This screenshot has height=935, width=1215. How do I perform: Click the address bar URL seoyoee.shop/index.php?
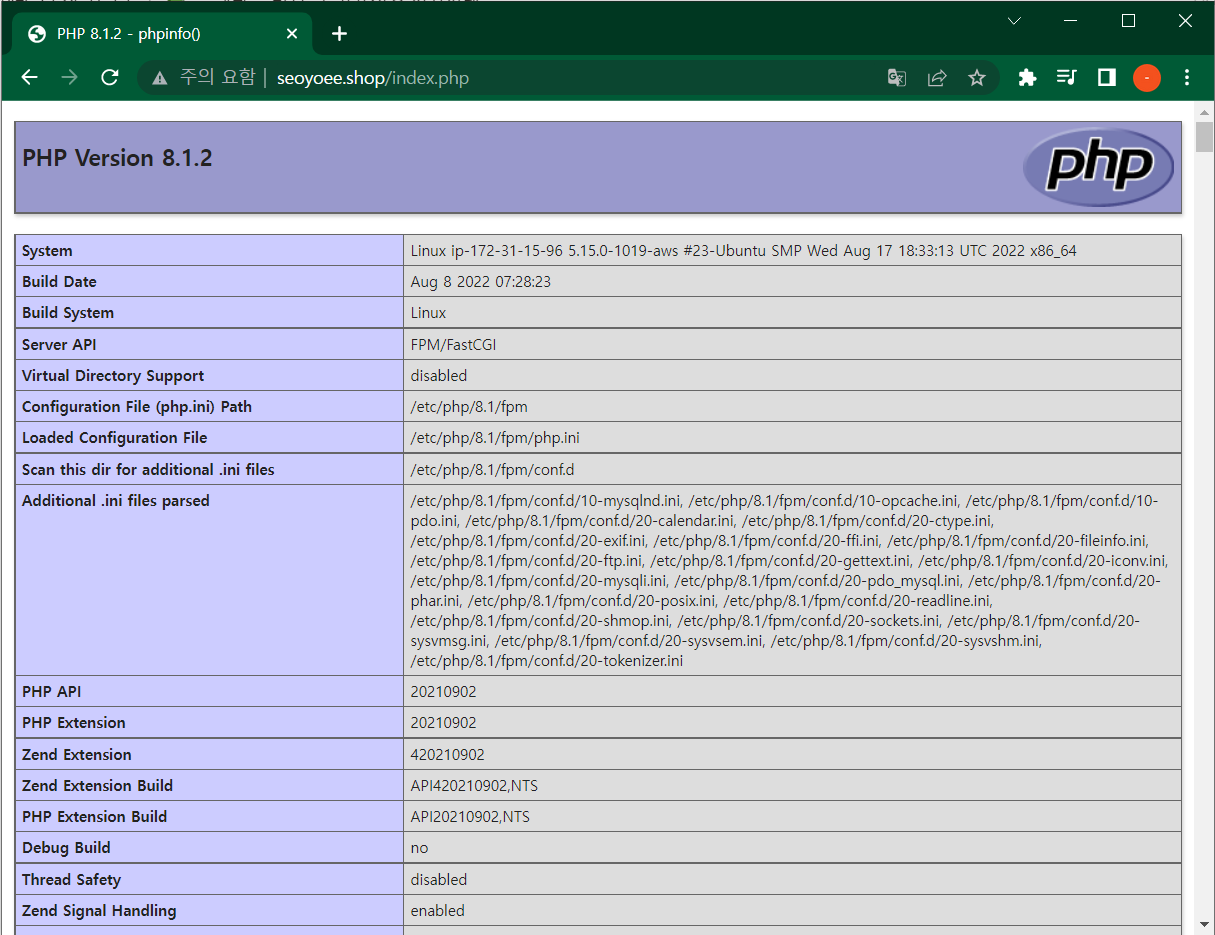point(373,78)
